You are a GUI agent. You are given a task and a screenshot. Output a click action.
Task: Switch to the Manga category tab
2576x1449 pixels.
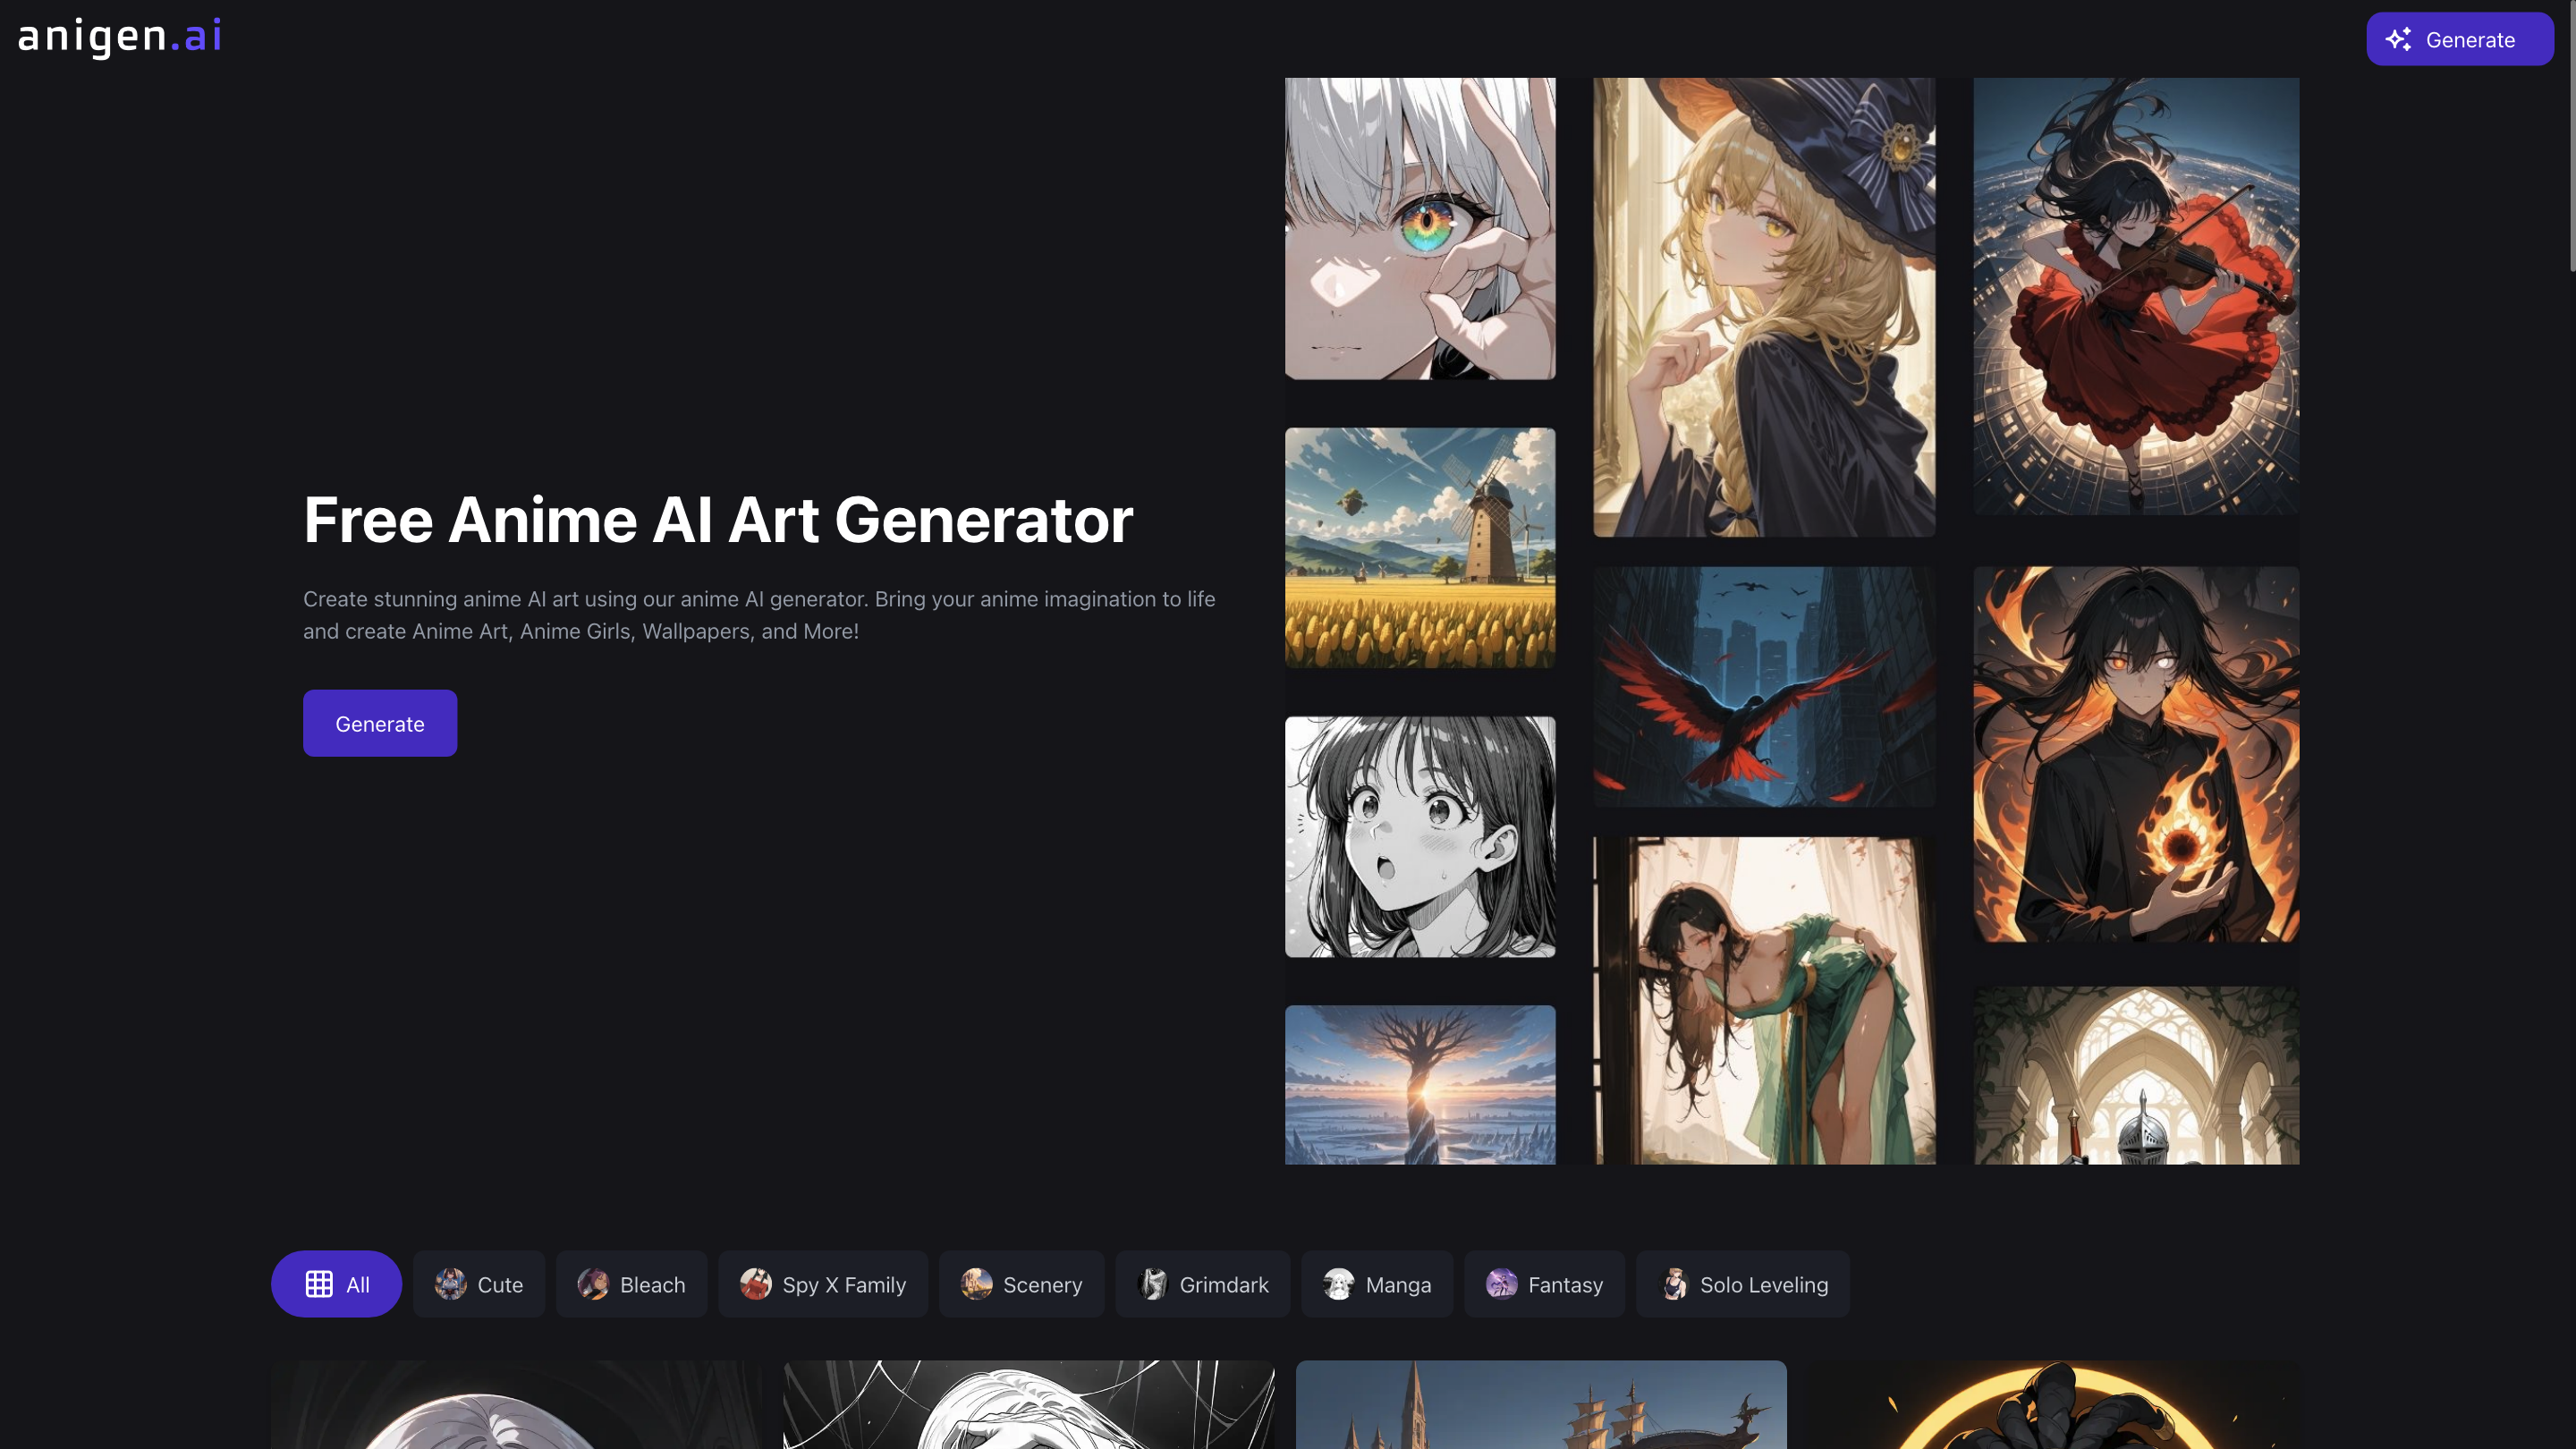pos(1376,1284)
